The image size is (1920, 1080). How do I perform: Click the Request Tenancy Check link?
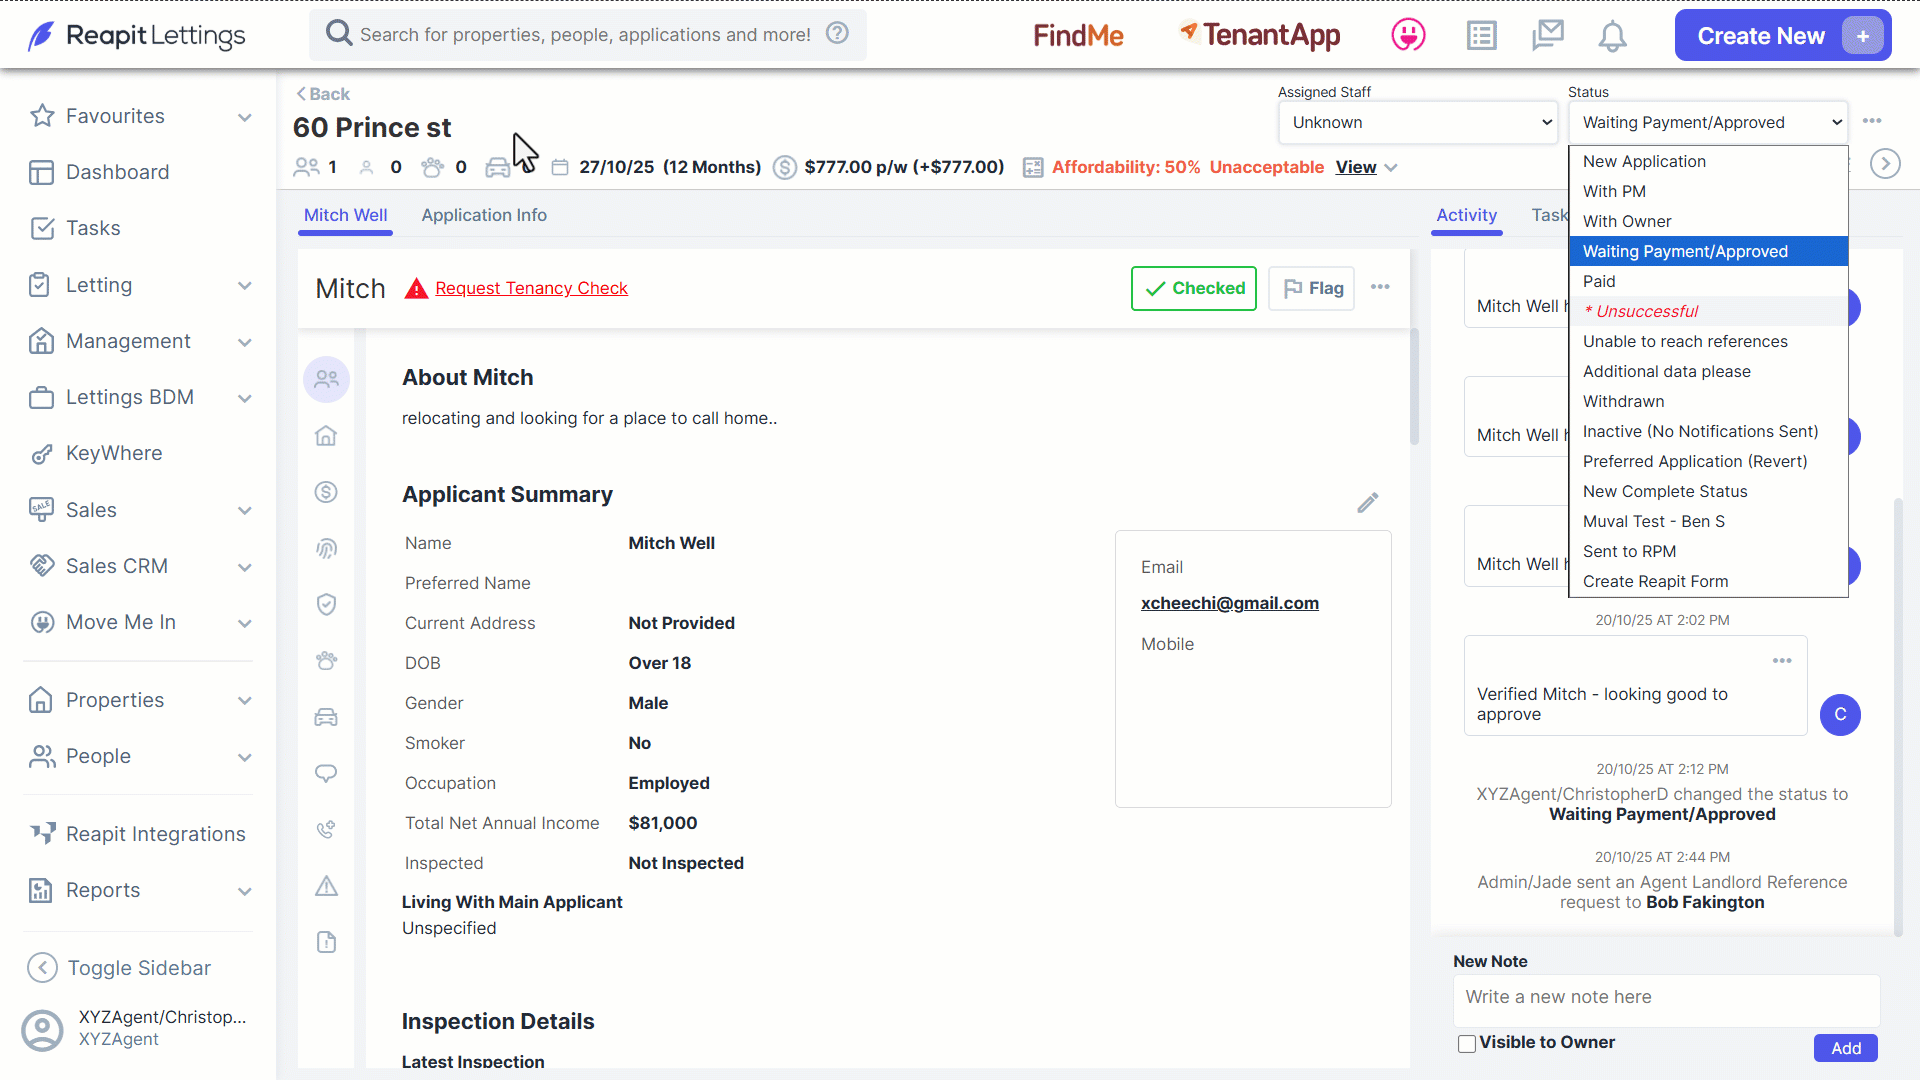[x=531, y=288]
